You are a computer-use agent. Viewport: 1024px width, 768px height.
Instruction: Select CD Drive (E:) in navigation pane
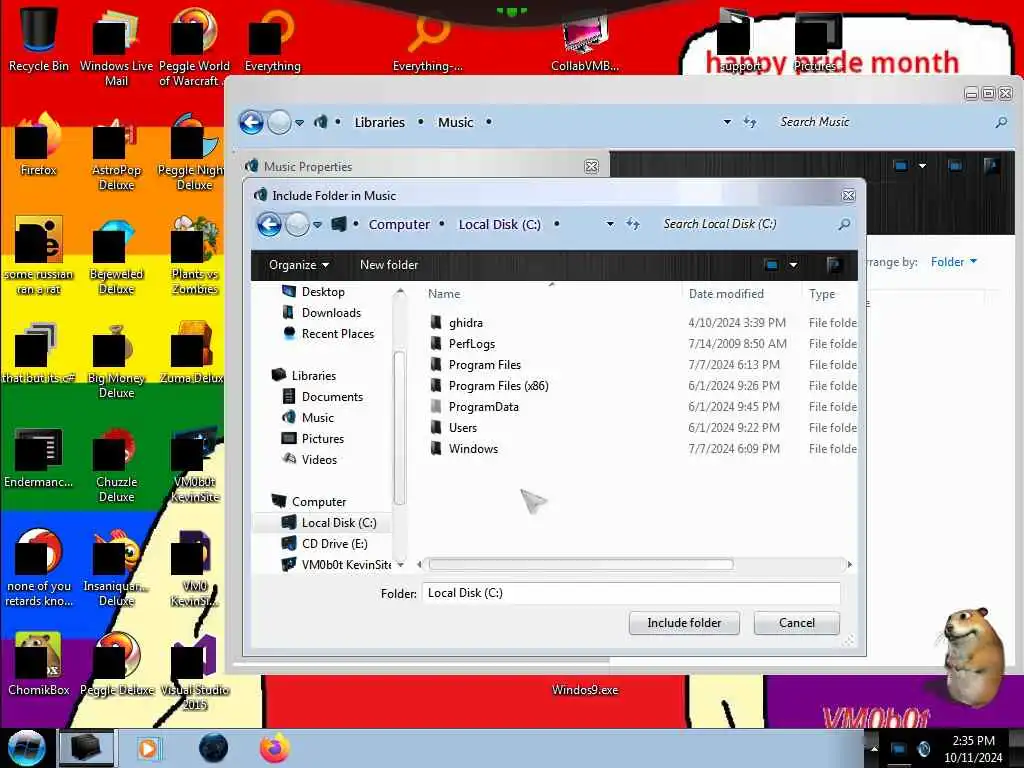pos(334,543)
